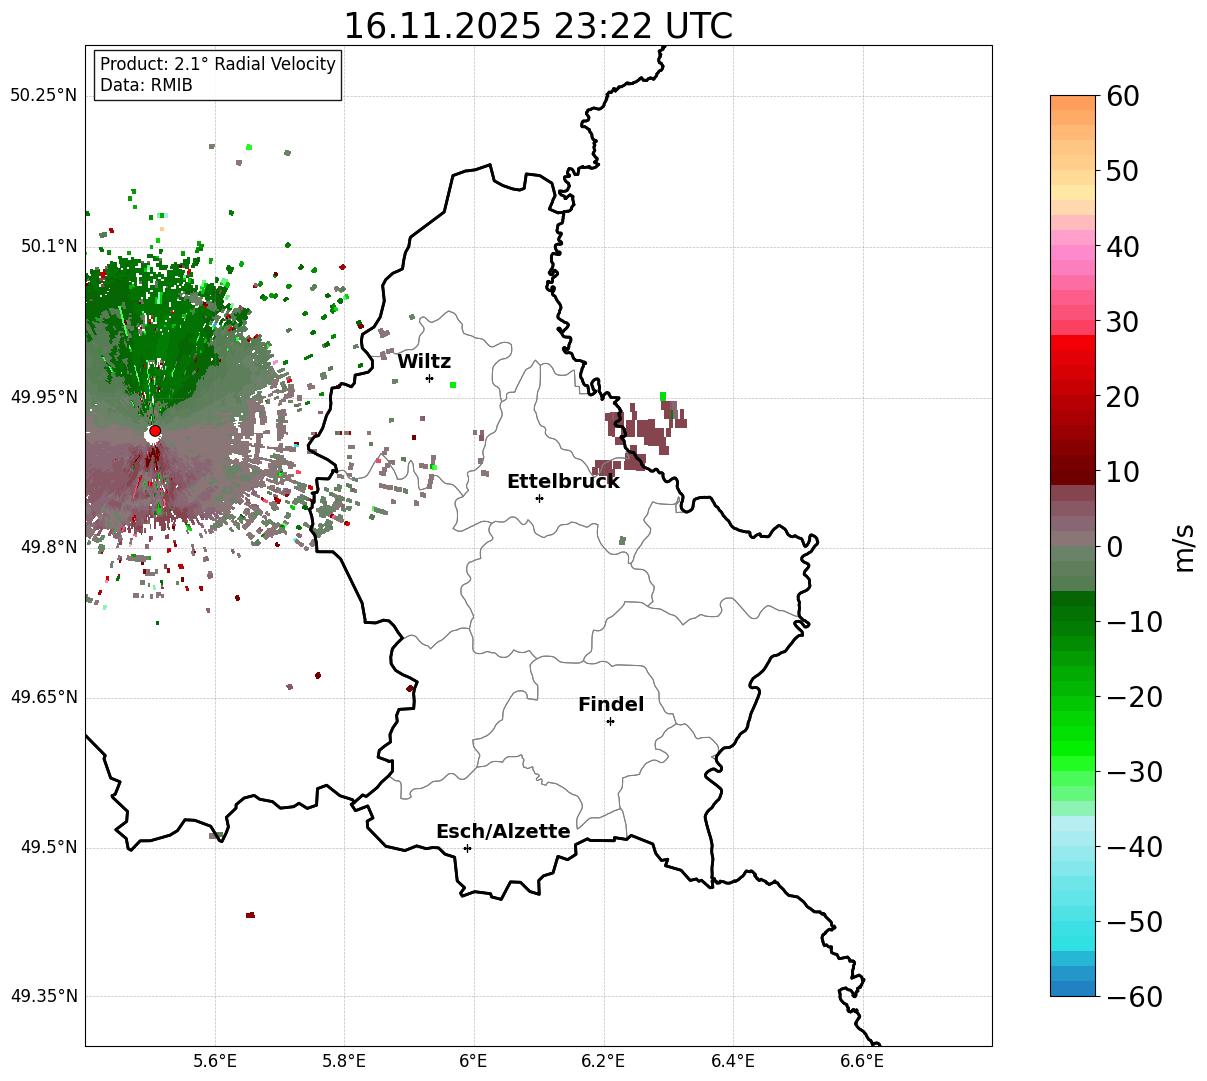Image resolution: width=1207 pixels, height=1081 pixels.
Task: Click the cross marker below Esch/Alzette
Action: coord(467,848)
